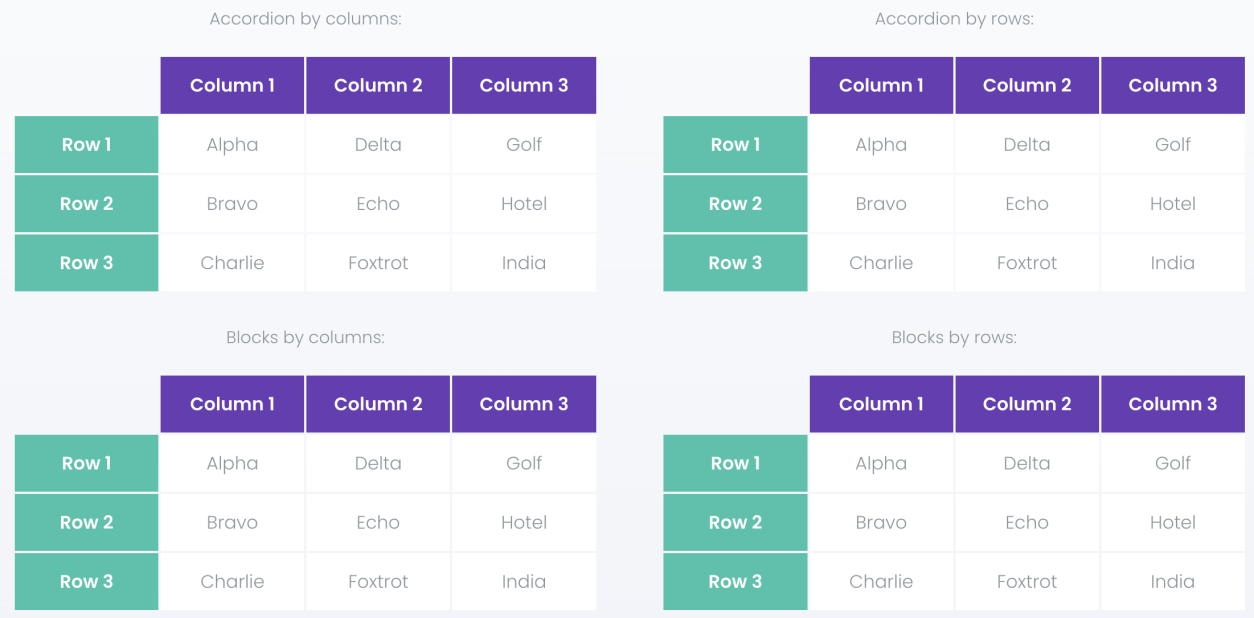The width and height of the screenshot is (1254, 618).
Task: Select Row 3 header in Blocks by rows table
Action: [x=735, y=582]
